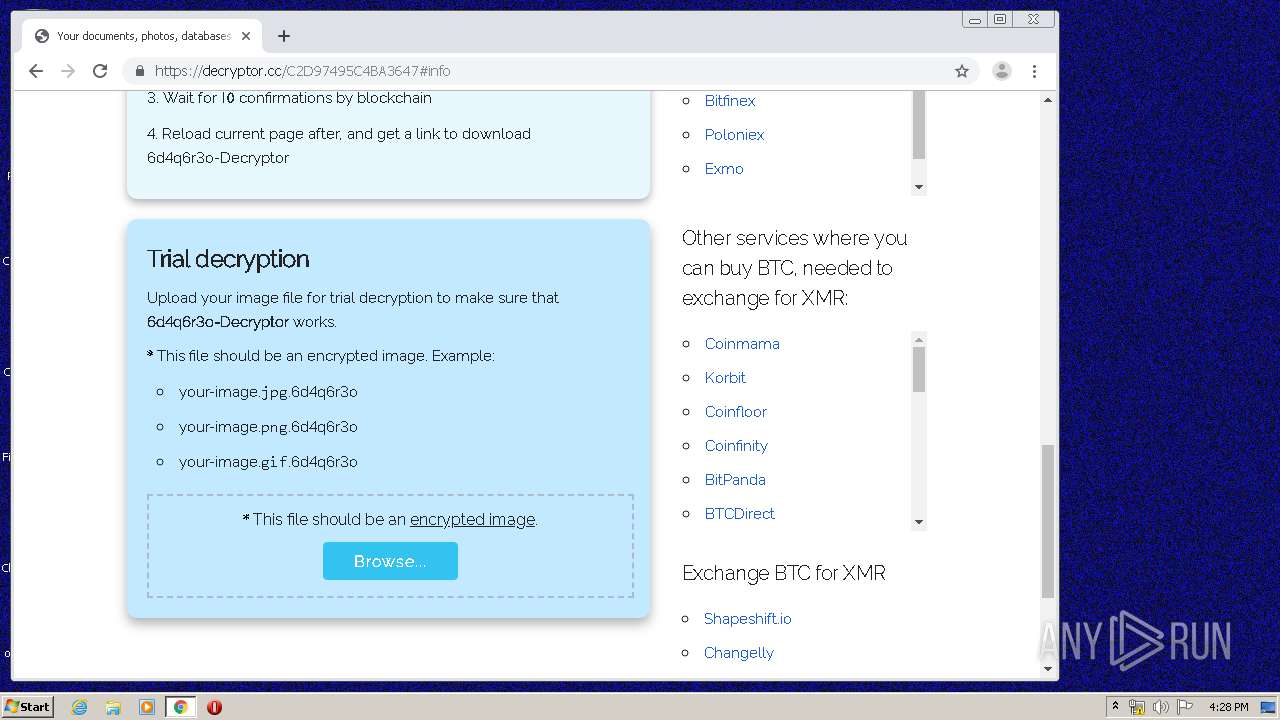Click the page scrollbar down arrow

[1048, 669]
